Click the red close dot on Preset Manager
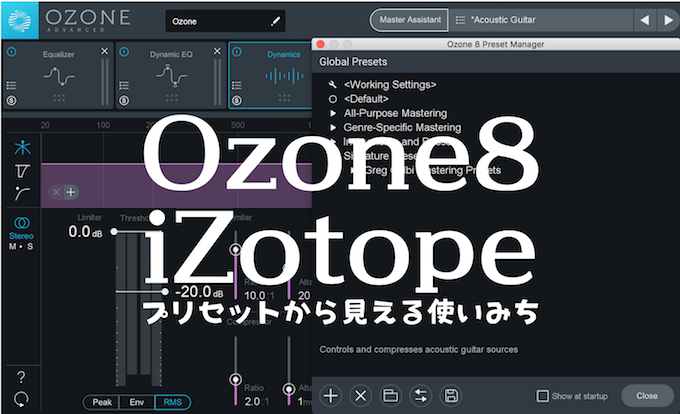Image resolution: width=680 pixels, height=414 pixels. click(320, 44)
